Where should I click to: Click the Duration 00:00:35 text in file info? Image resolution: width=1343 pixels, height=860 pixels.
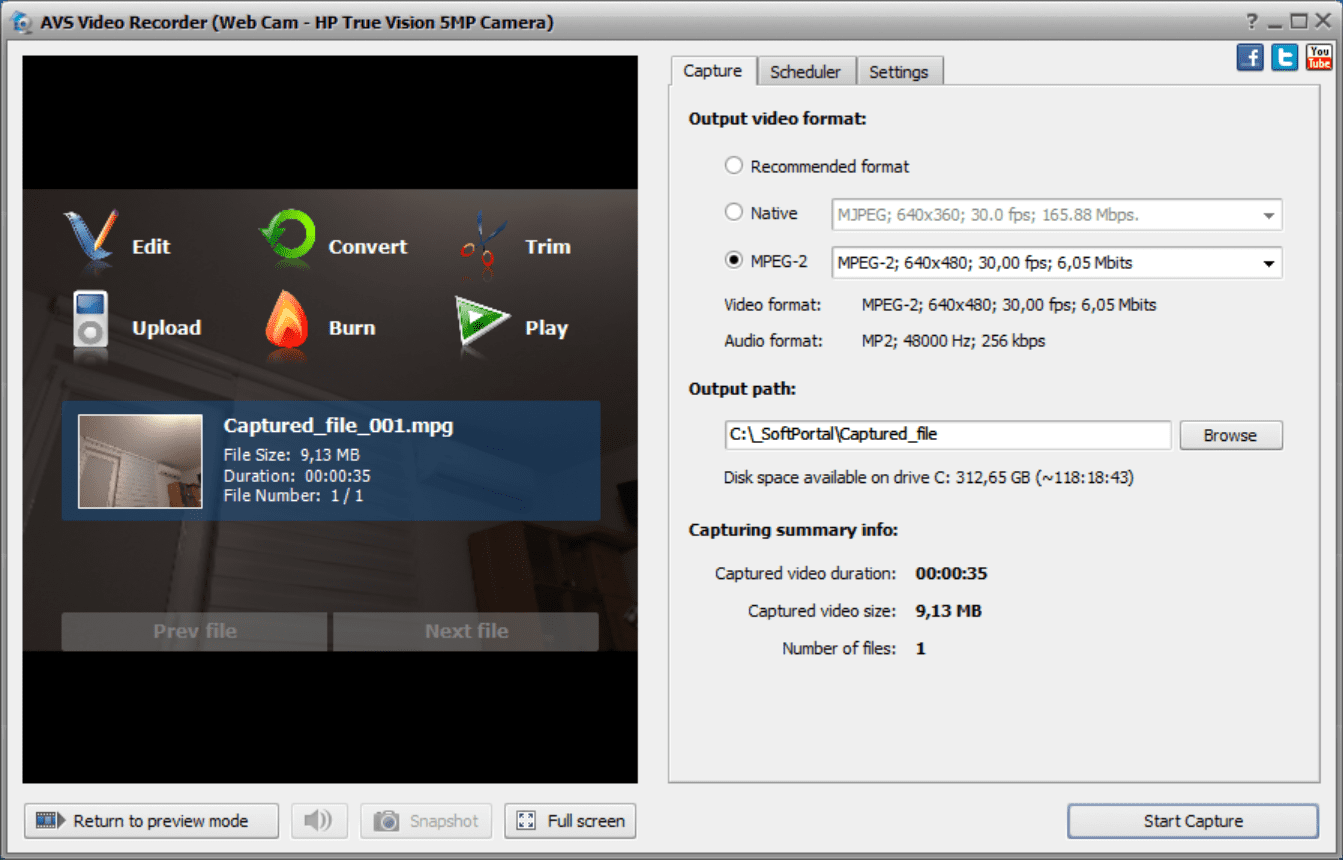(297, 476)
